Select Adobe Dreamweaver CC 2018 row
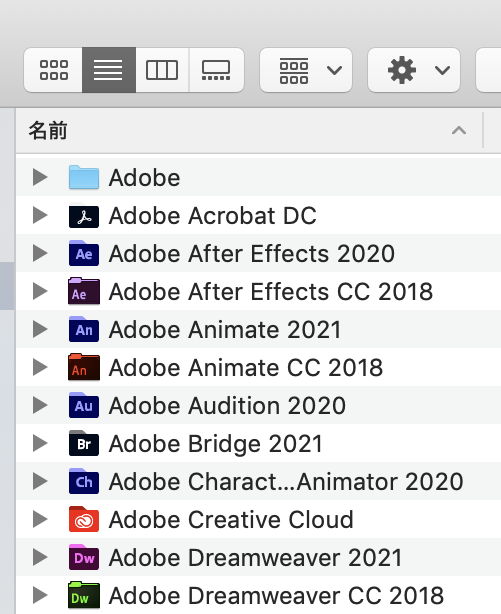Viewport: 501px width, 614px height. [259, 595]
